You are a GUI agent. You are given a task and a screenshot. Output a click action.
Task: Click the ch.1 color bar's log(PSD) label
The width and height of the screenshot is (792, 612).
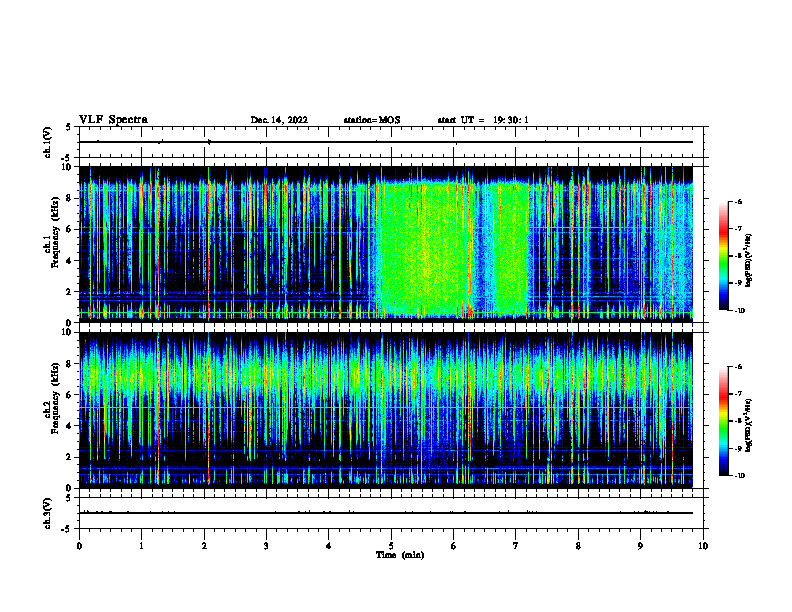(x=748, y=260)
